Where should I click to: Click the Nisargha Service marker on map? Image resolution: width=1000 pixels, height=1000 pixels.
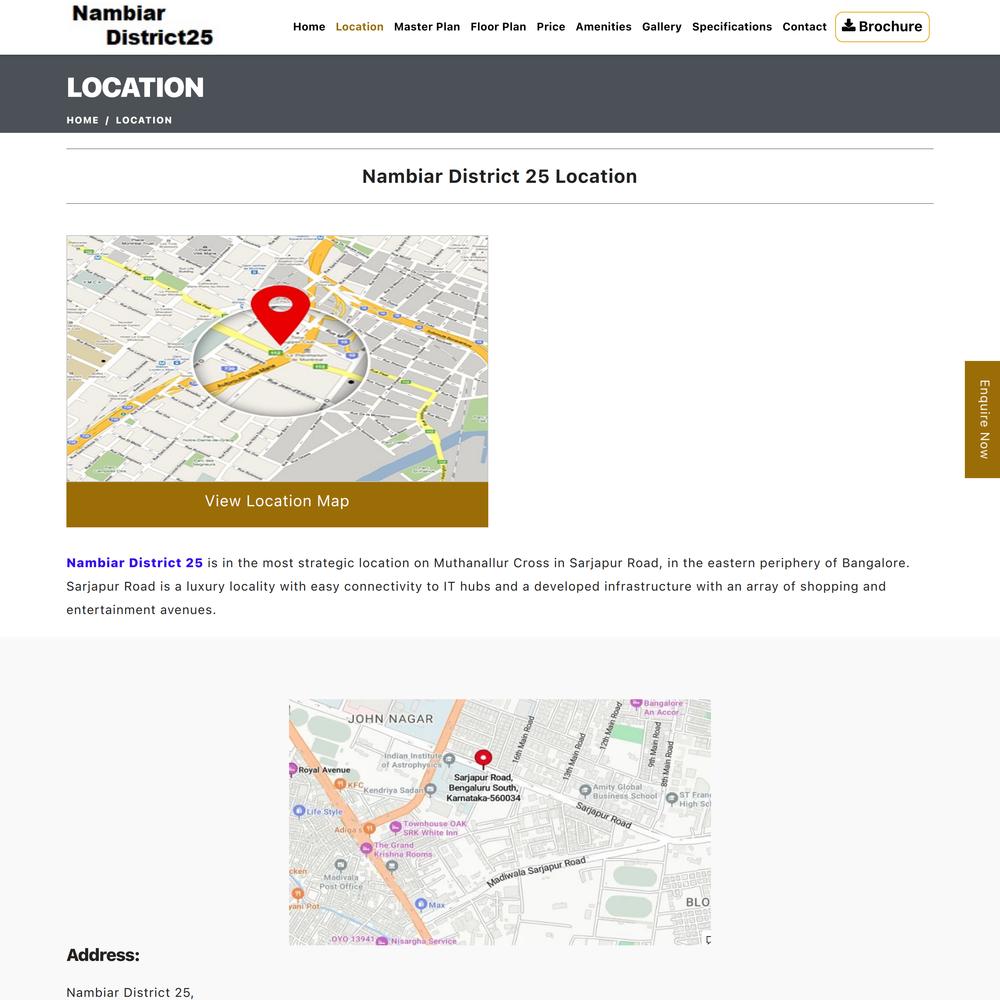[x=382, y=941]
